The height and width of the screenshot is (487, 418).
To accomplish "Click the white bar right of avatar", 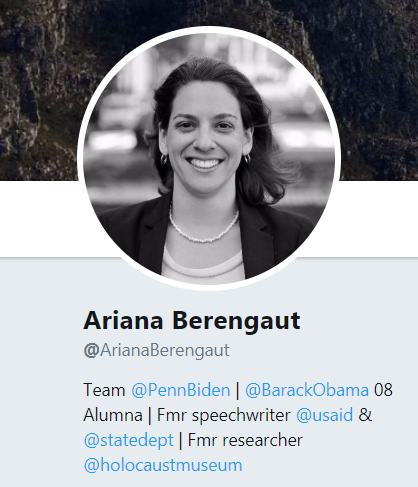I will (377, 219).
